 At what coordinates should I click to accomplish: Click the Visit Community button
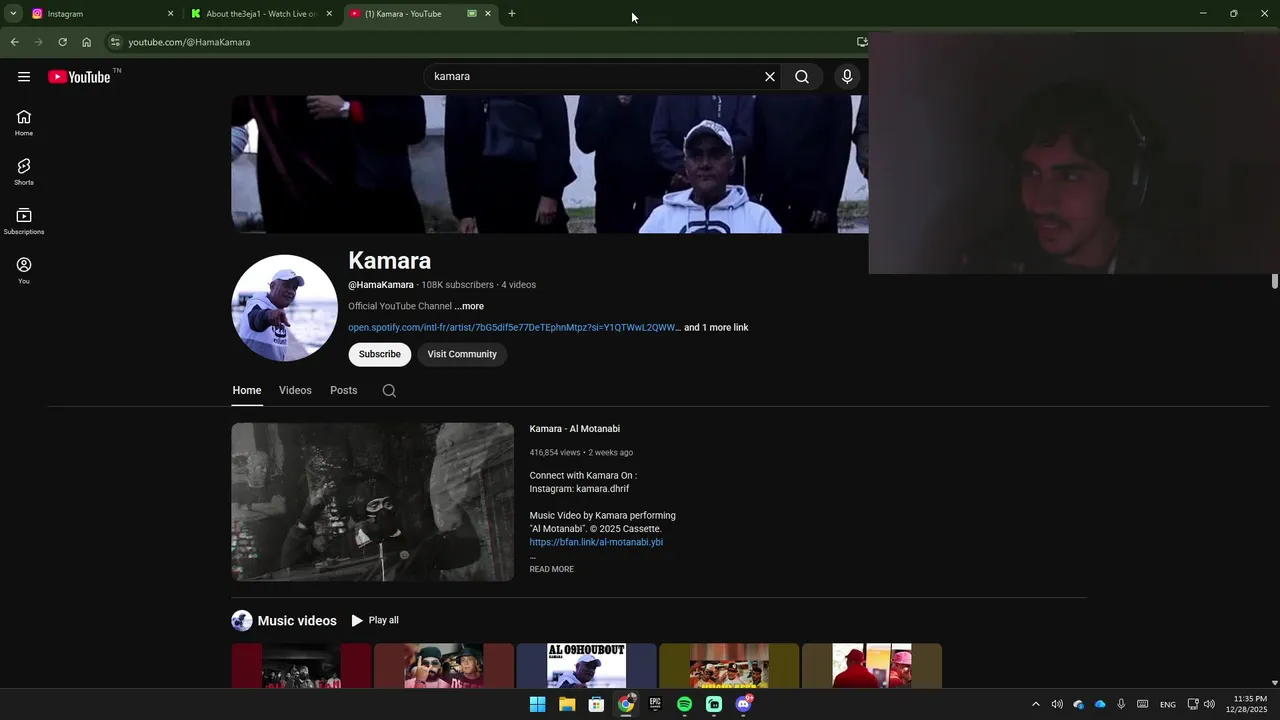(462, 354)
